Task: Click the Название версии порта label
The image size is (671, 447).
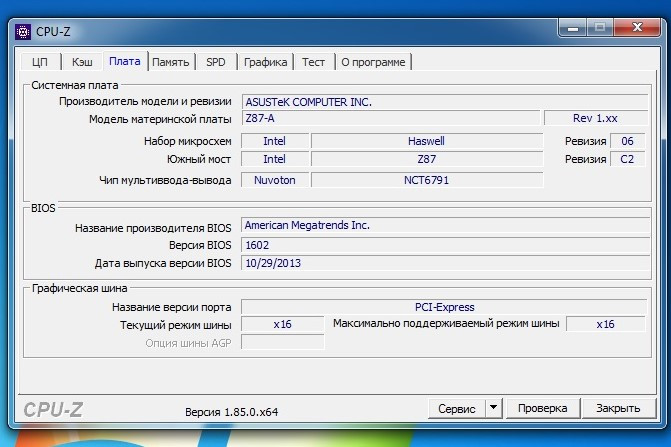Action: tap(172, 307)
